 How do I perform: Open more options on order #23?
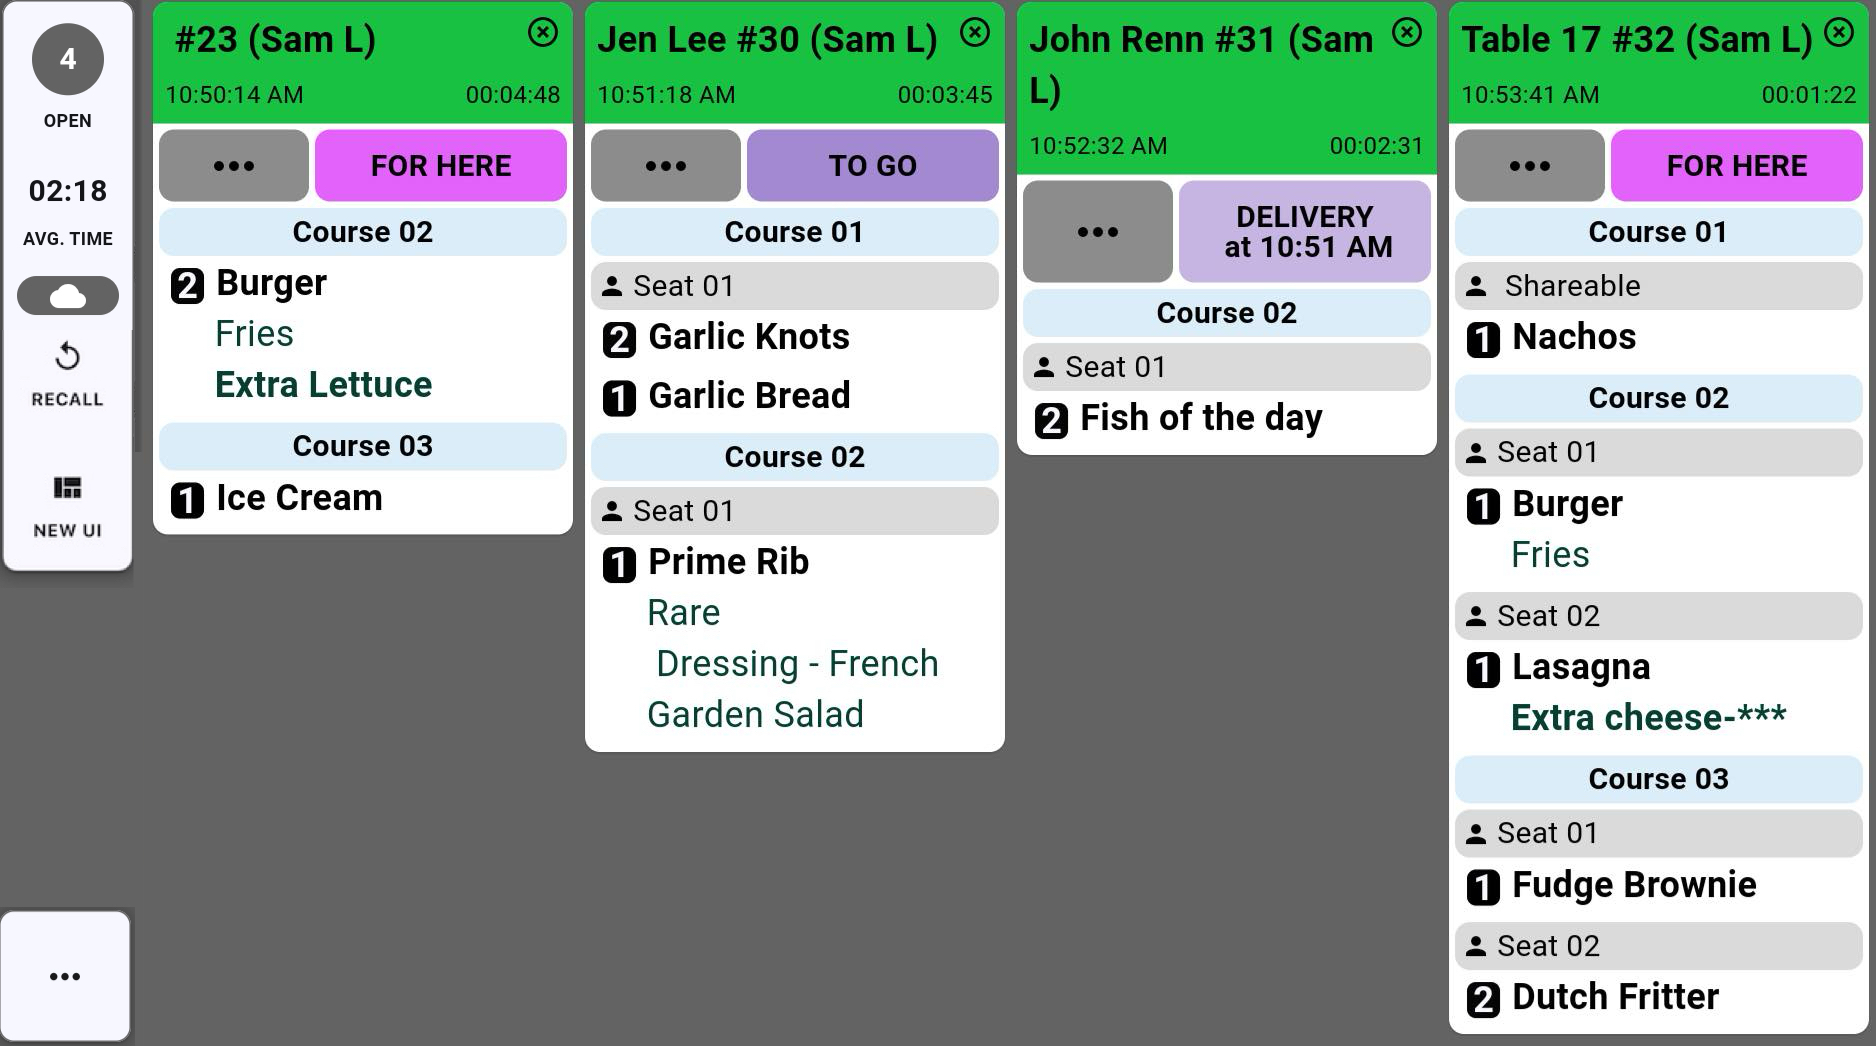coord(234,166)
